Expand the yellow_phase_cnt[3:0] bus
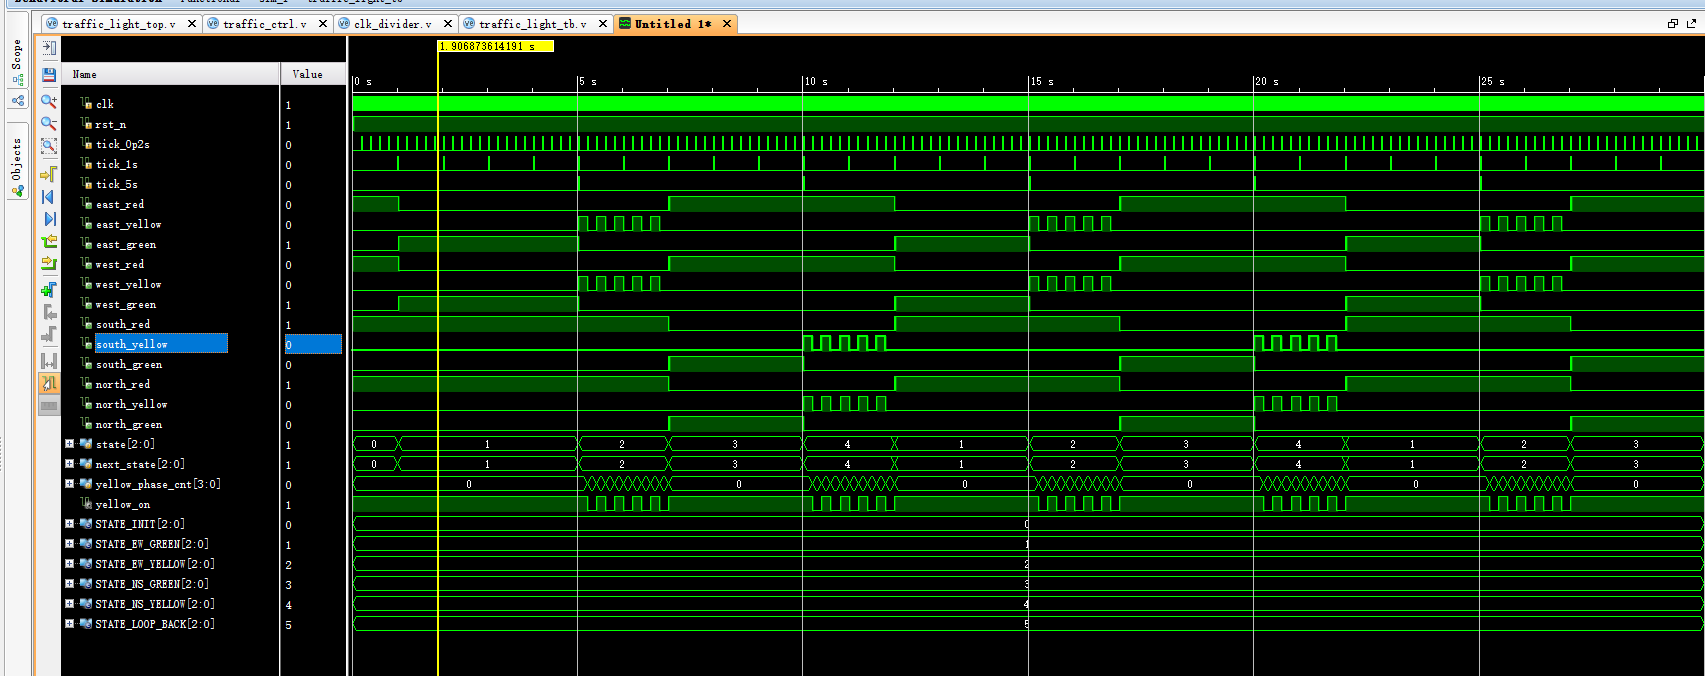Screen dimensions: 1705x676 (69, 483)
